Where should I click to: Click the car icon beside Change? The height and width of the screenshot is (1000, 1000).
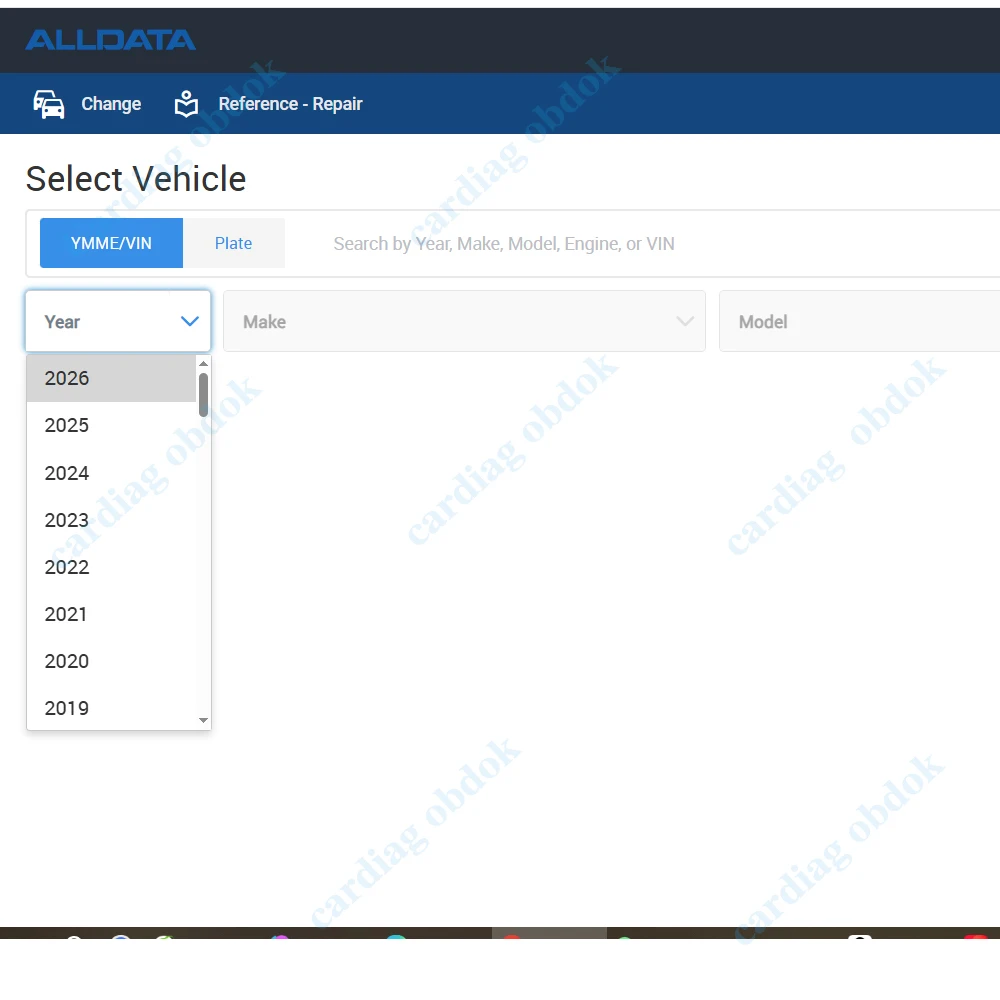48,103
